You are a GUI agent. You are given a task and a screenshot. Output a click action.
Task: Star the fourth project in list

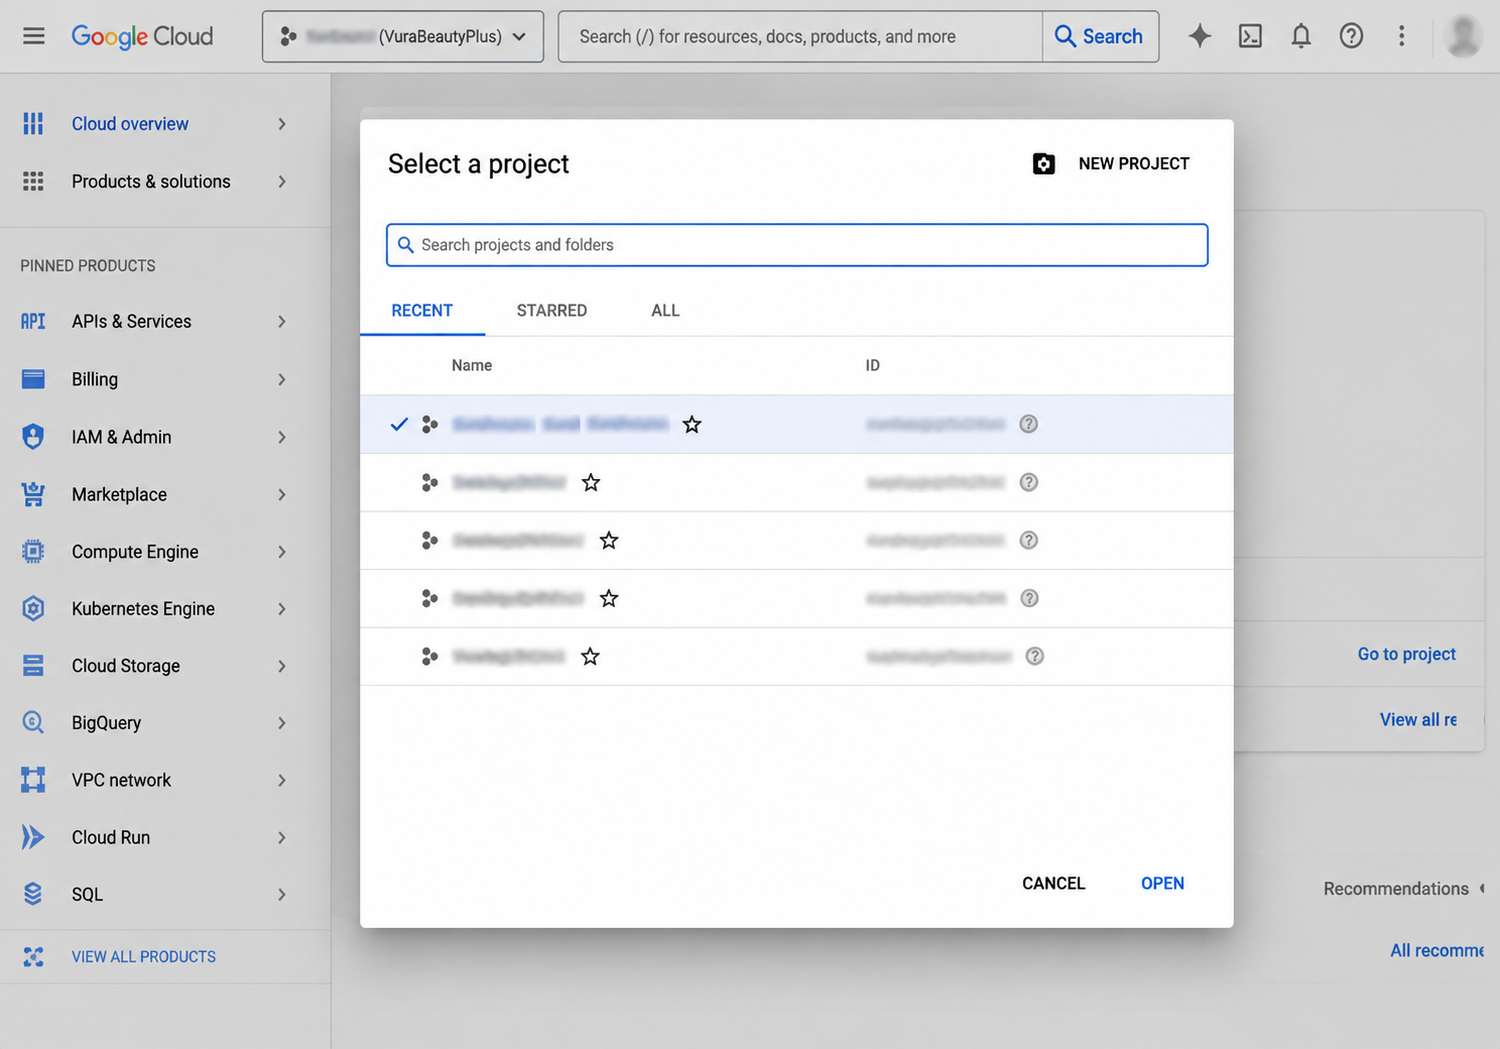[609, 598]
